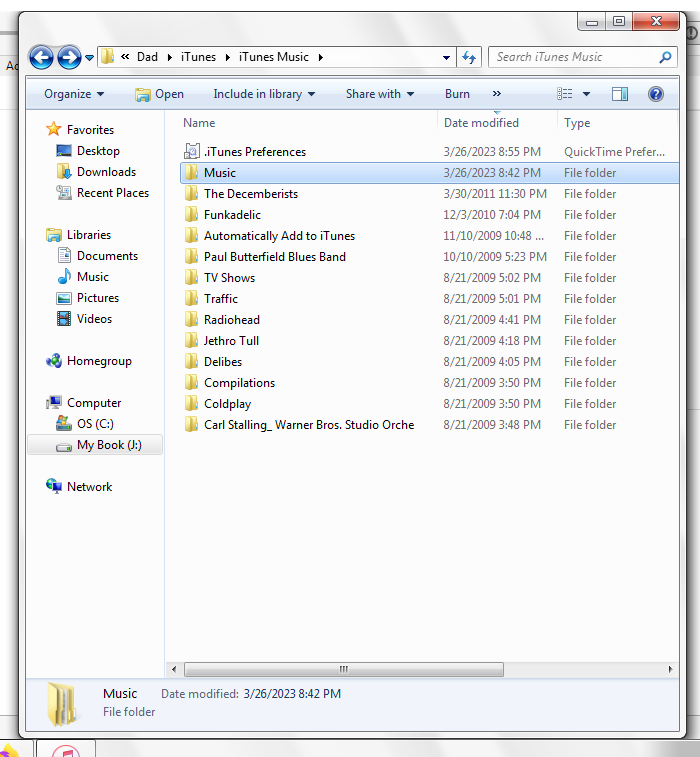
Task: Select Dad in the address breadcrumb
Action: pyautogui.click(x=147, y=57)
